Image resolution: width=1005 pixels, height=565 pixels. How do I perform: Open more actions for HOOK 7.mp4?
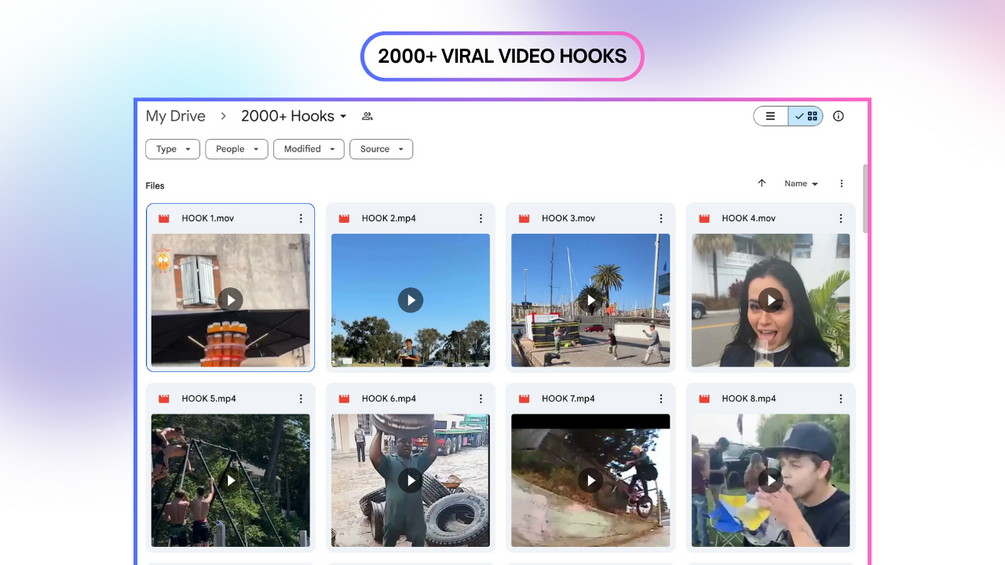661,398
